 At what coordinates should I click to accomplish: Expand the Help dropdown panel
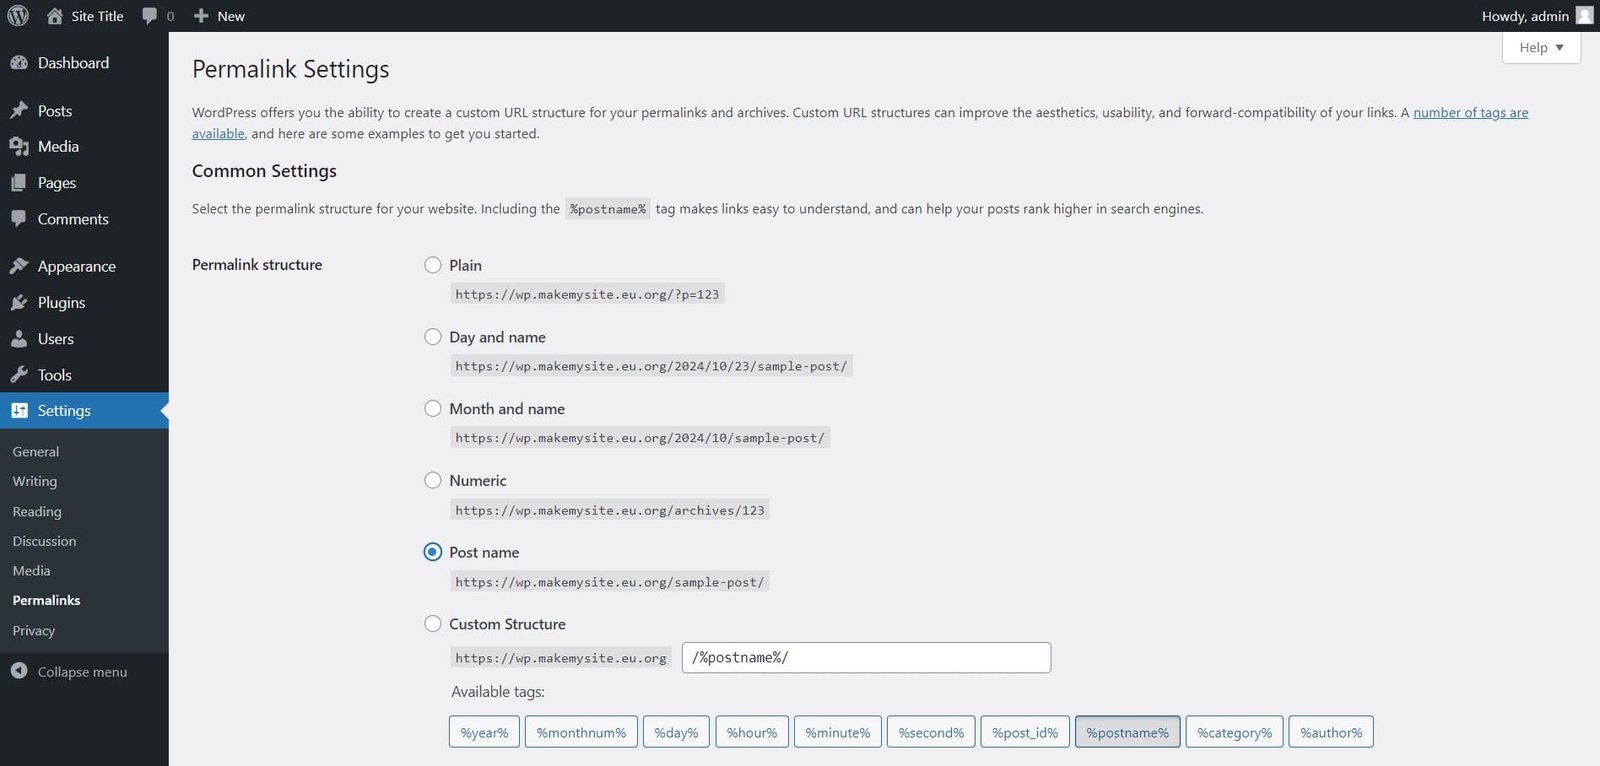pyautogui.click(x=1540, y=47)
